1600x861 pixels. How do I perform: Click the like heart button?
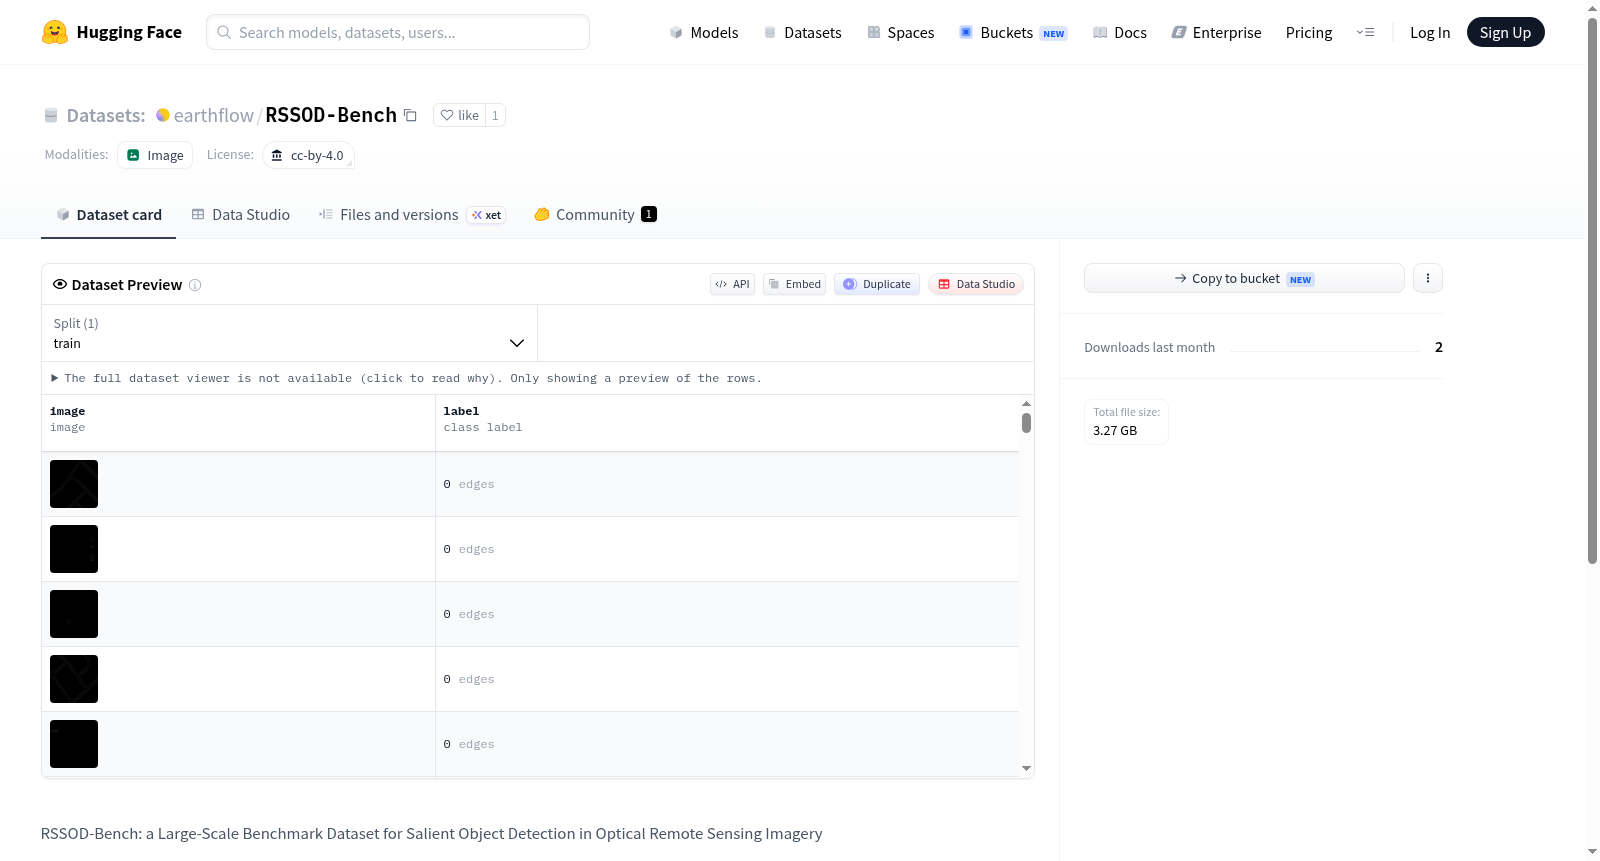click(460, 115)
